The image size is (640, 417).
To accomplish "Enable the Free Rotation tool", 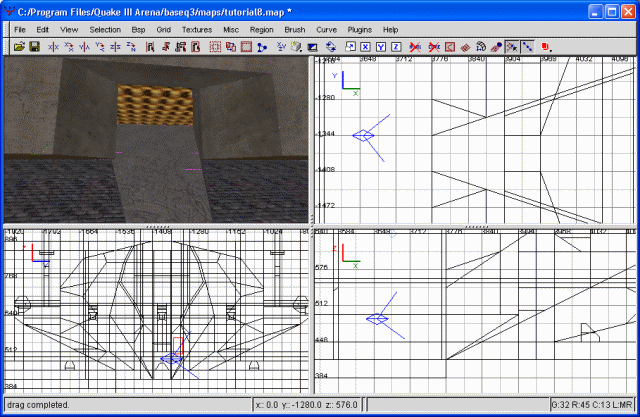I will [331, 47].
